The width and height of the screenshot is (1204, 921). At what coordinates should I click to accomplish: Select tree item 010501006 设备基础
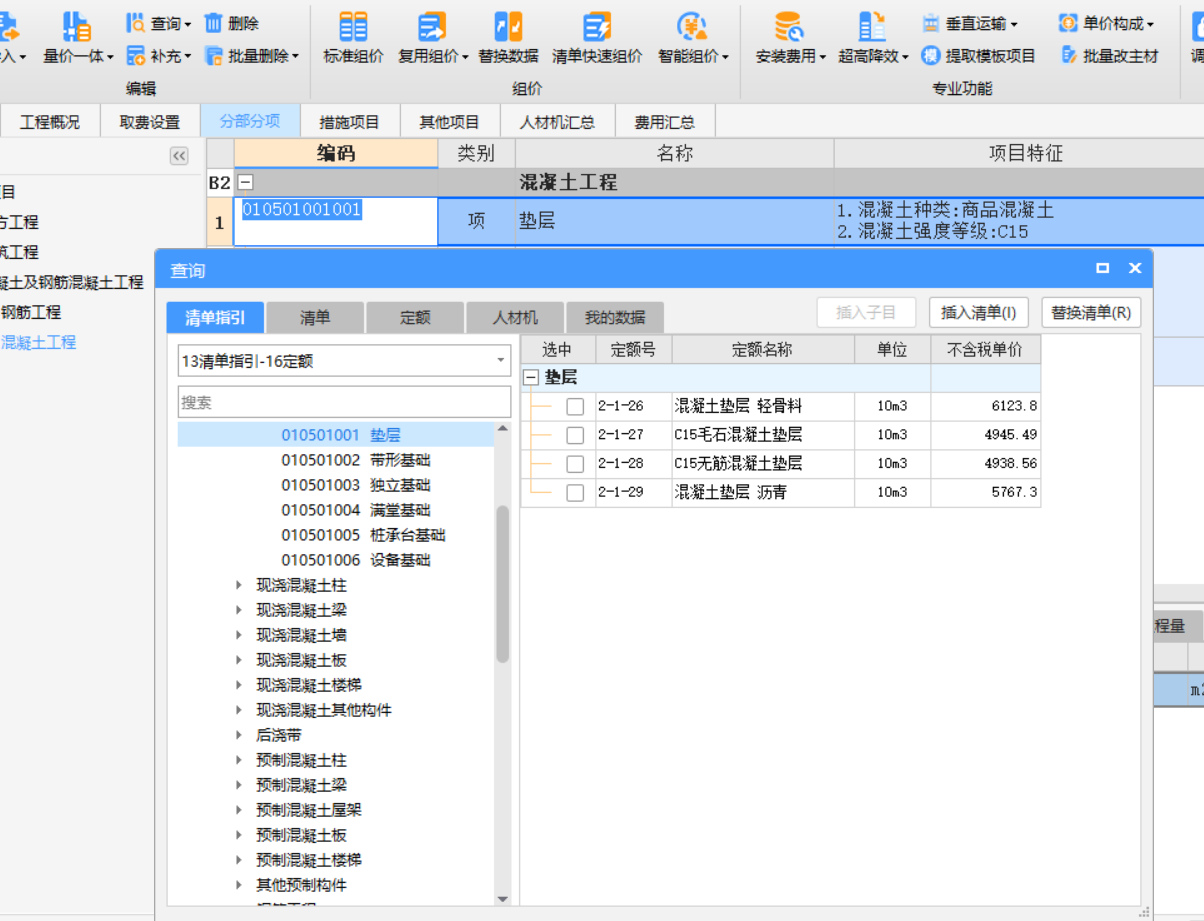click(356, 560)
